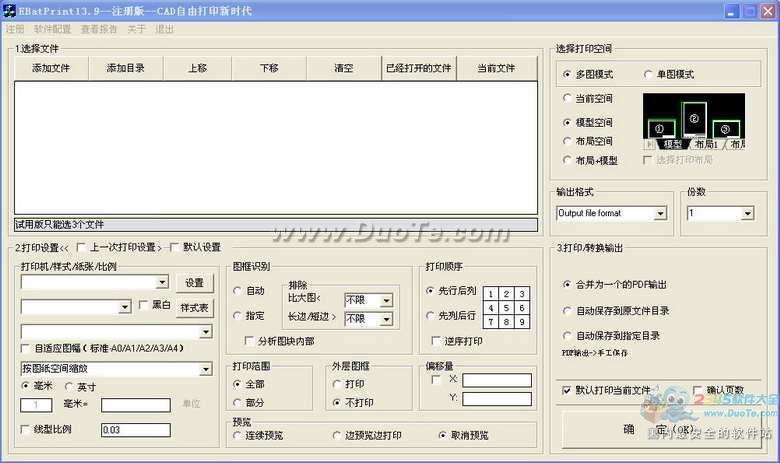This screenshot has width=780, height=463.
Task: Toggle the 逆序打印 checkbox
Action: [436, 341]
